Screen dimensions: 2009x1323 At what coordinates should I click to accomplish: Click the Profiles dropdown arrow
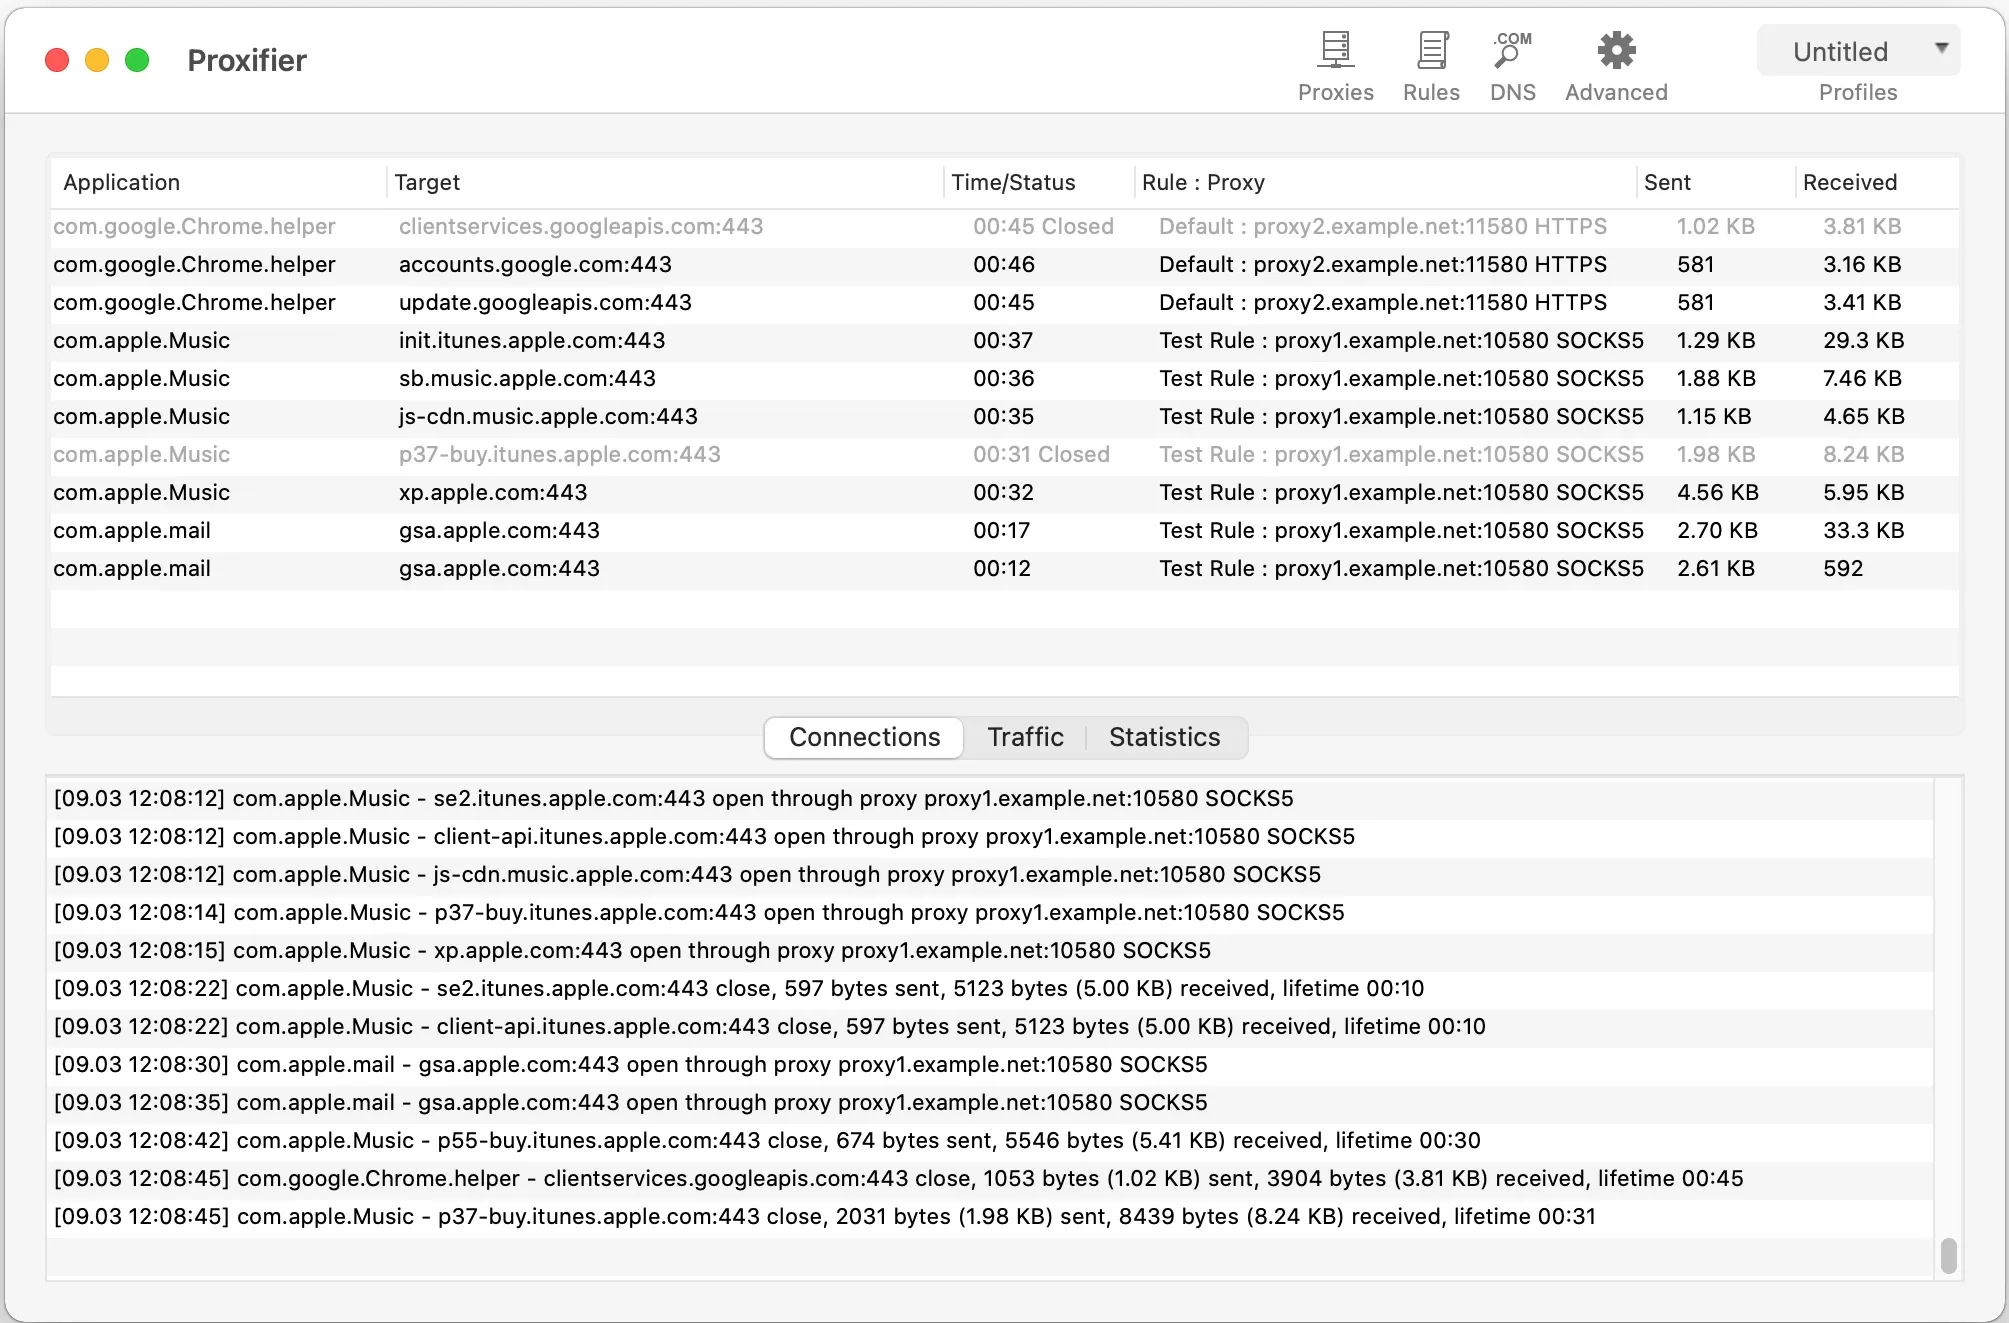click(1941, 47)
